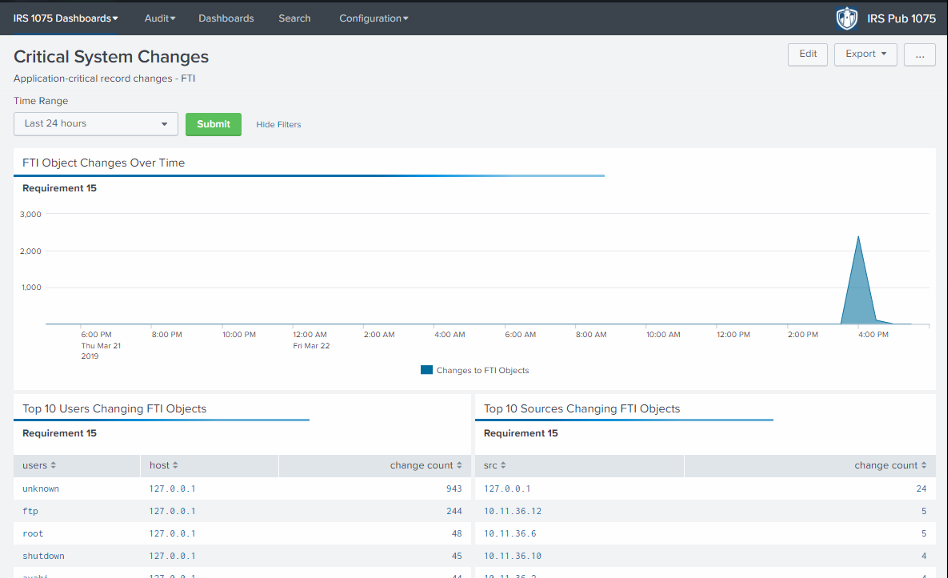The width and height of the screenshot is (948, 578).
Task: Open Search from the navigation bar
Action: (294, 18)
